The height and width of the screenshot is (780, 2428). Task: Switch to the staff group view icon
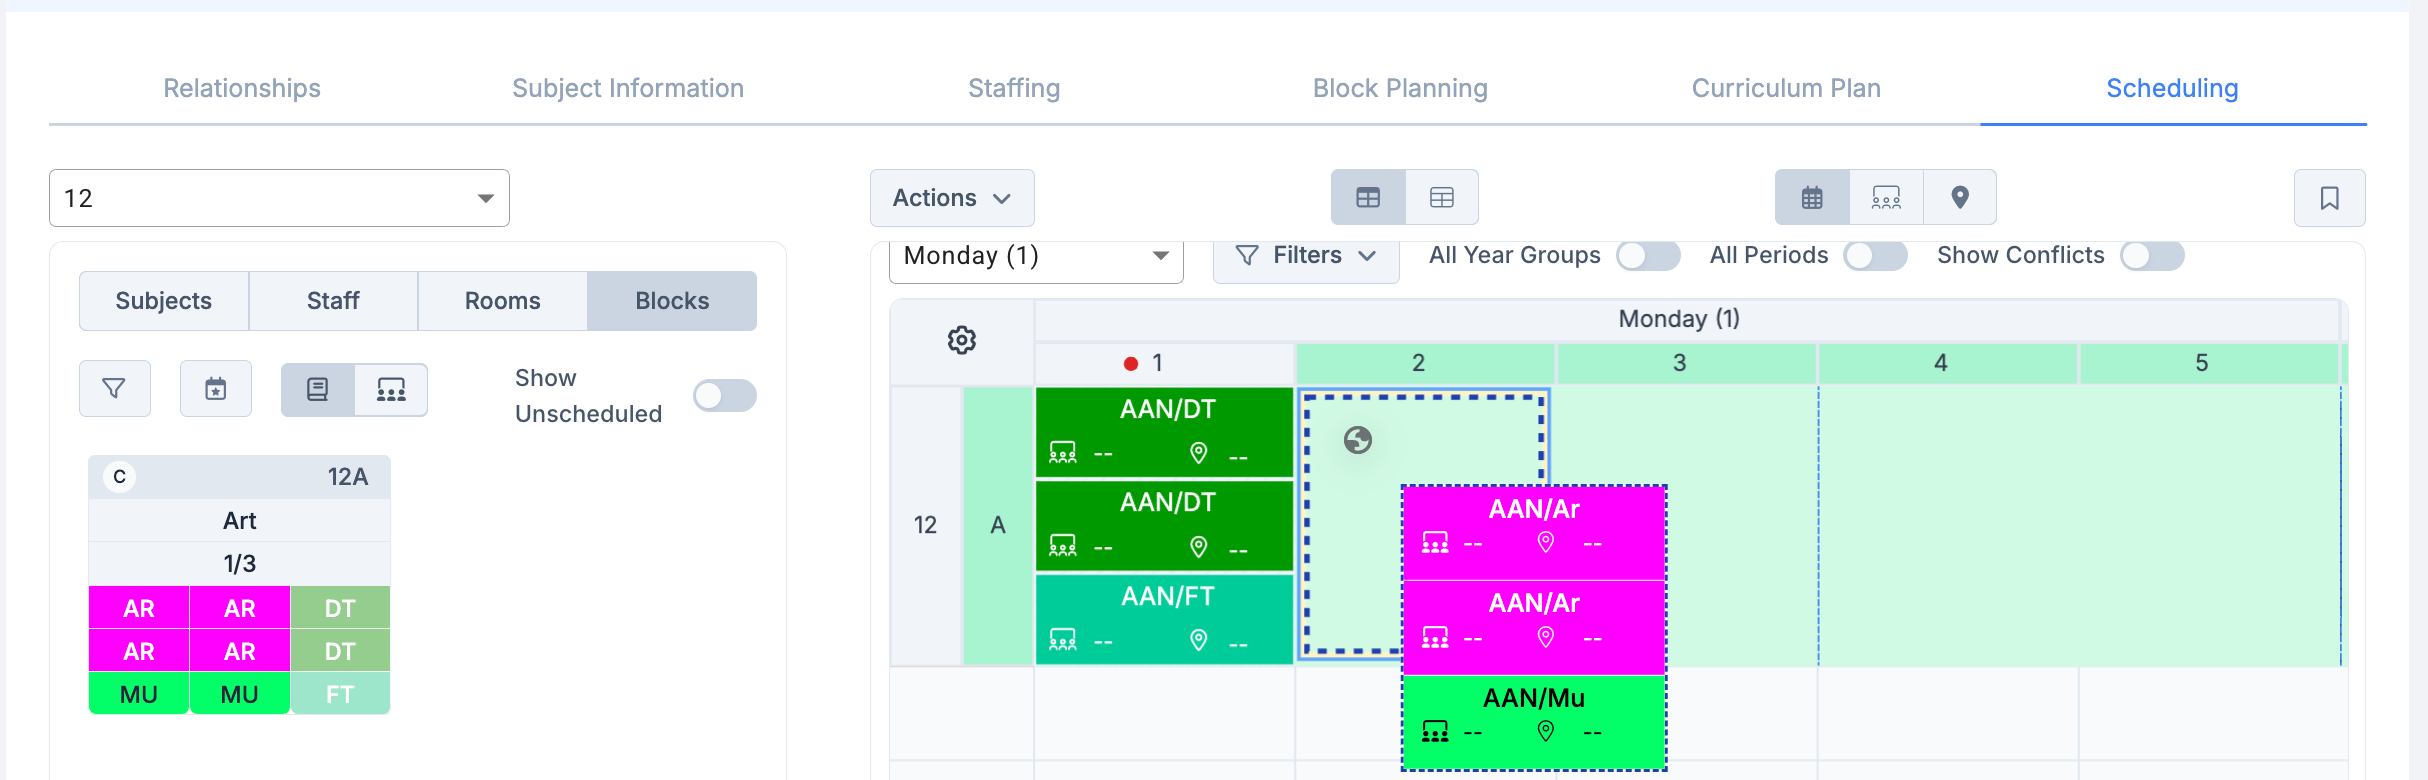coord(1886,198)
